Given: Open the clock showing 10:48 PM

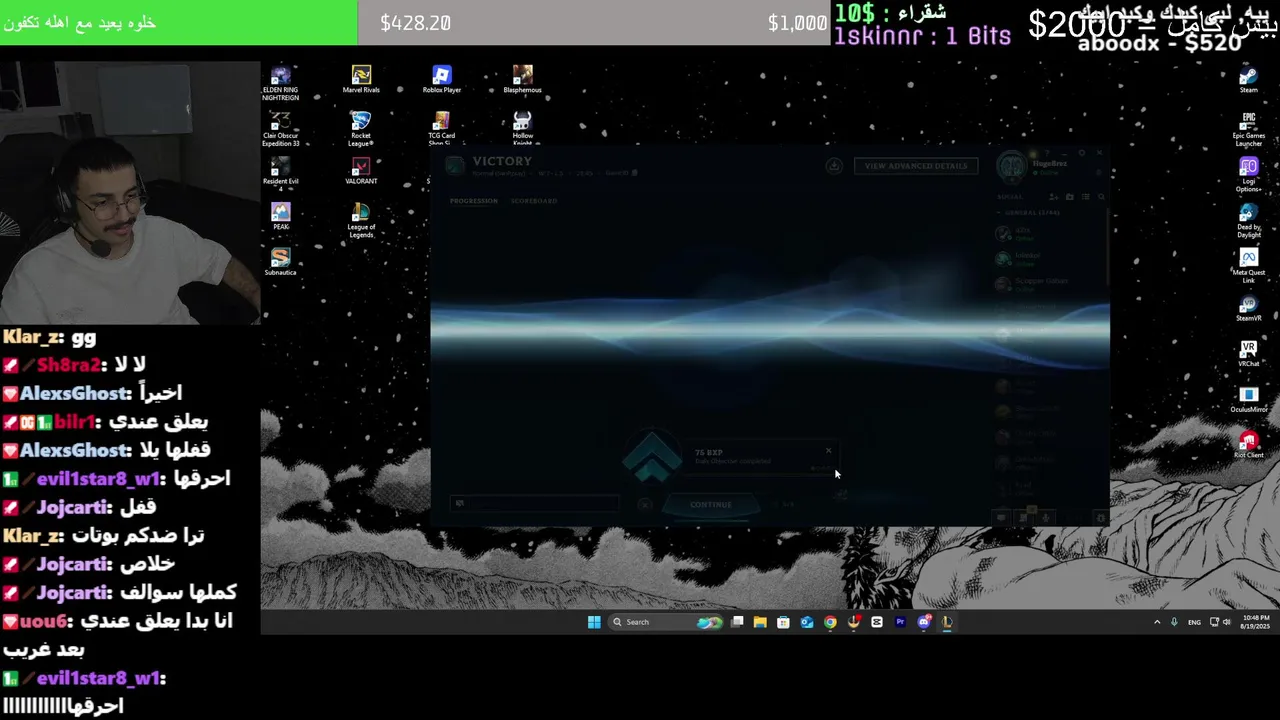Looking at the screenshot, I should point(1255,622).
